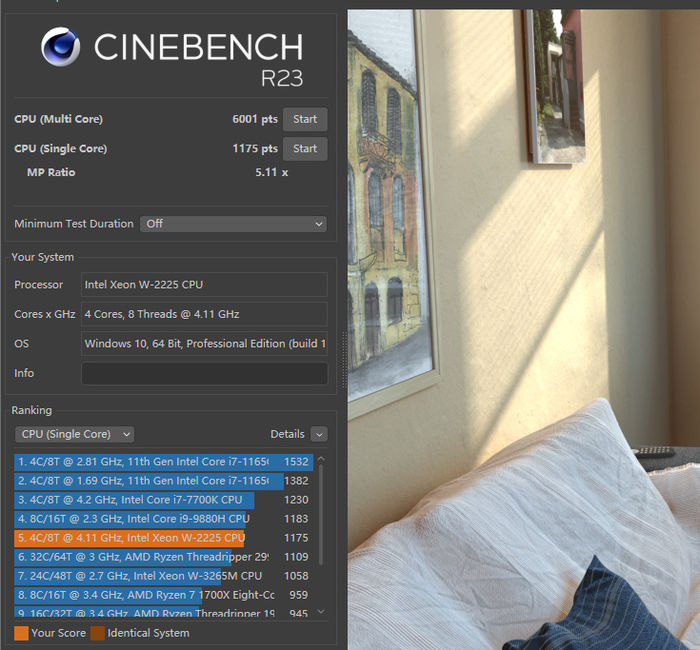Open the Minimum Test Duration dropdown

click(x=233, y=224)
